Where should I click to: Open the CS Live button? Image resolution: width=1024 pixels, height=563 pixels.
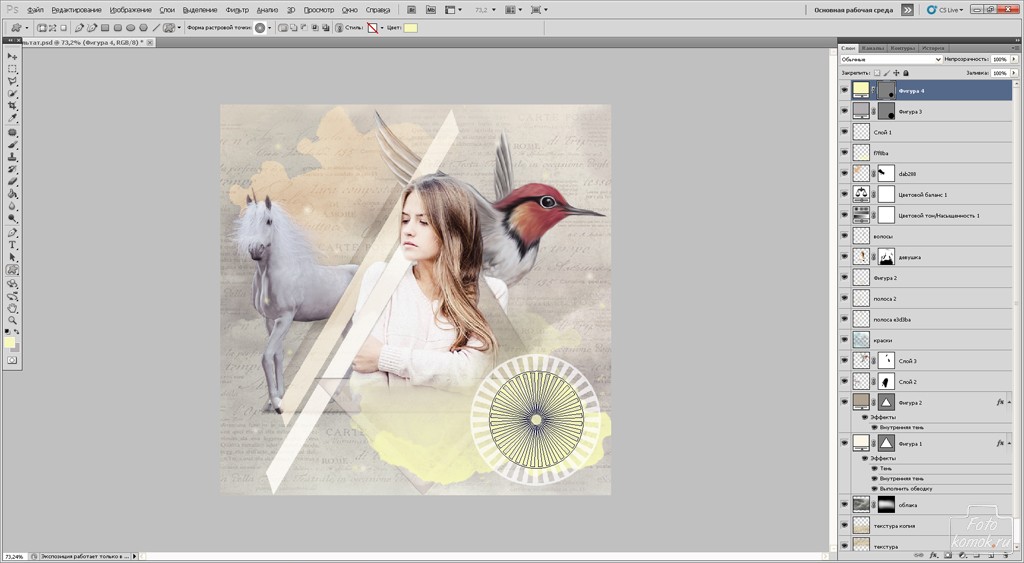pos(943,9)
